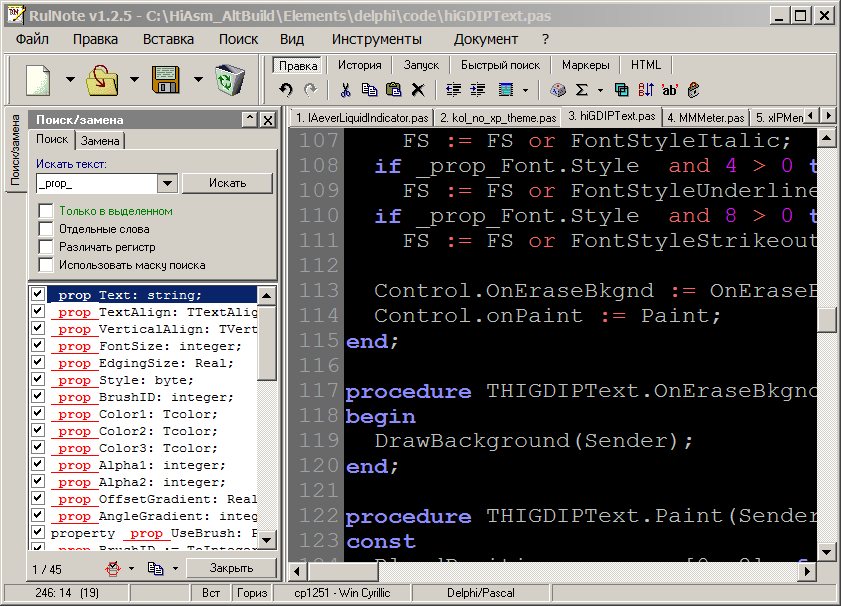Expand the Sigma dropdown arrow

[600, 90]
